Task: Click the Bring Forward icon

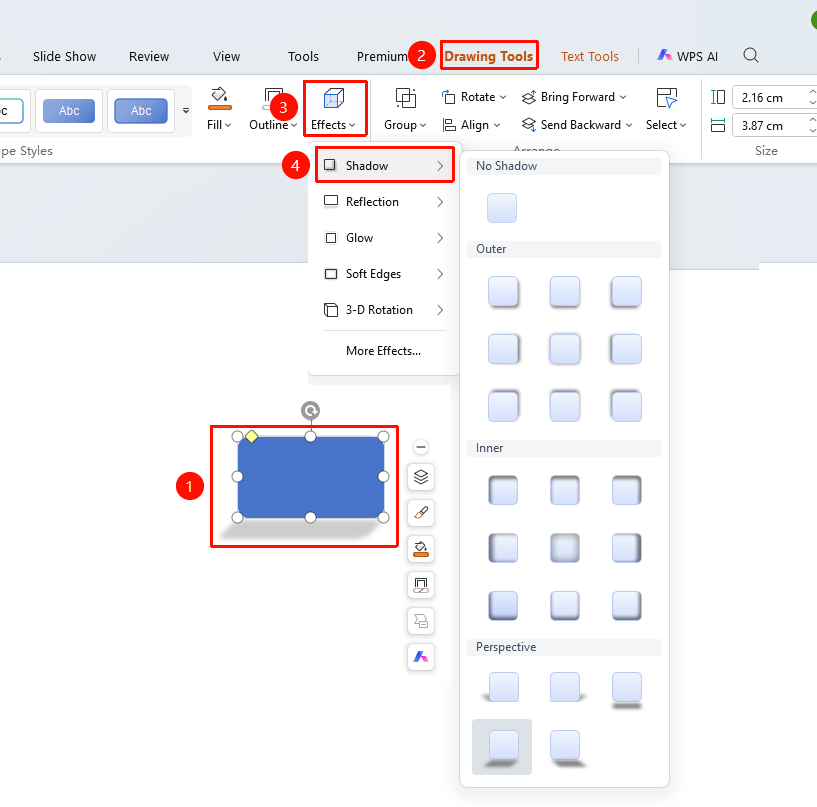Action: (529, 97)
